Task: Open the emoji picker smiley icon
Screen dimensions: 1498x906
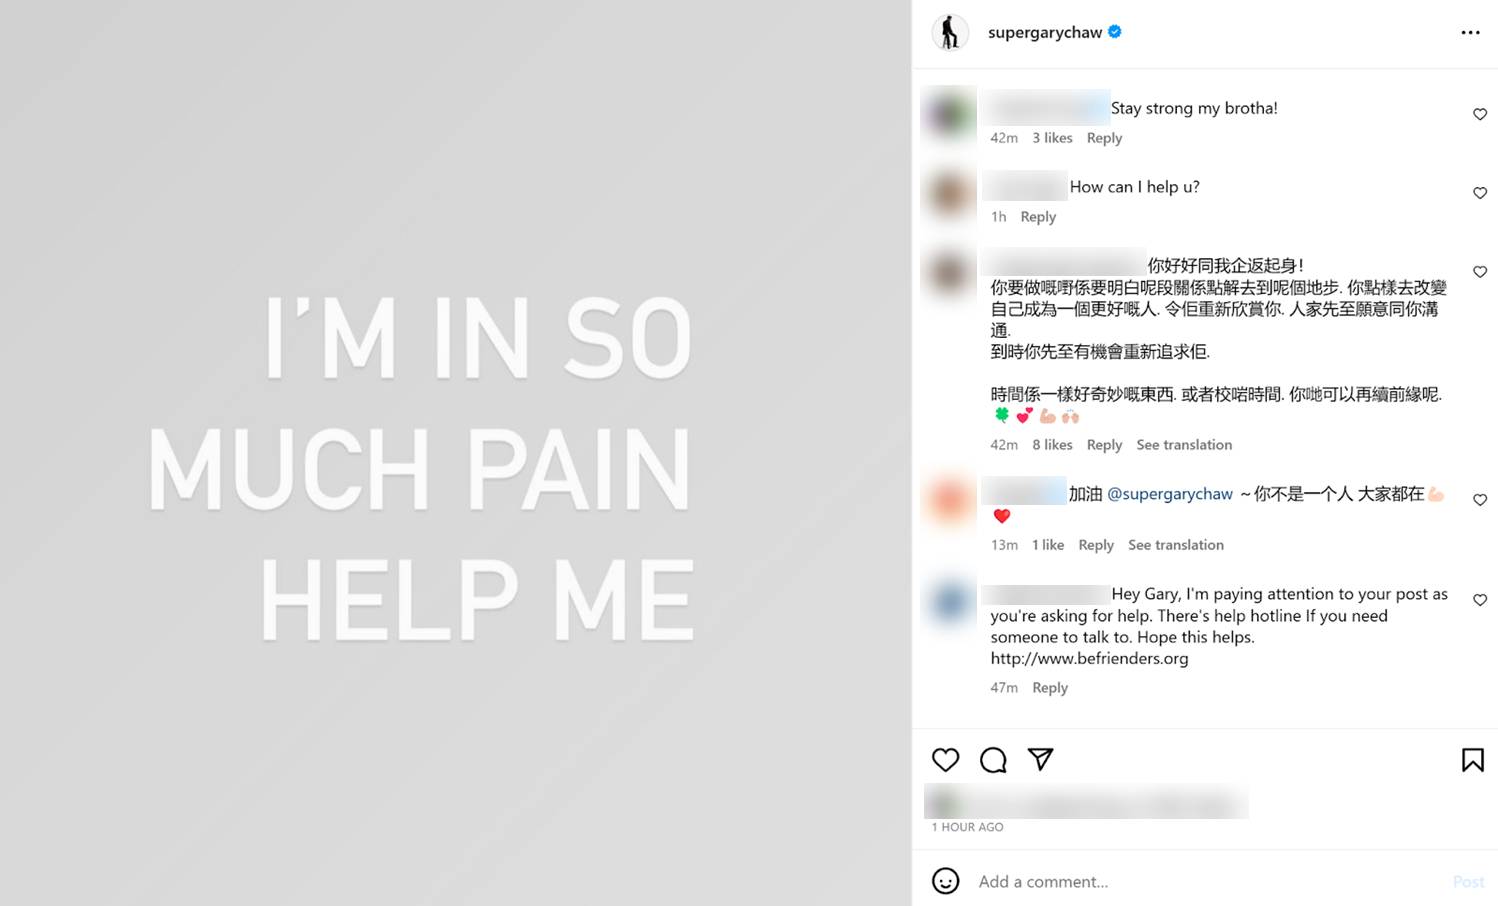Action: (x=945, y=881)
